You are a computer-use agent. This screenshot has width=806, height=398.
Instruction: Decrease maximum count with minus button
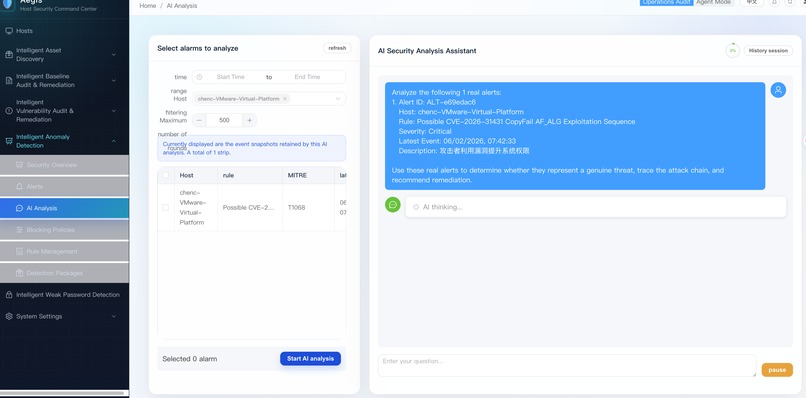click(199, 120)
